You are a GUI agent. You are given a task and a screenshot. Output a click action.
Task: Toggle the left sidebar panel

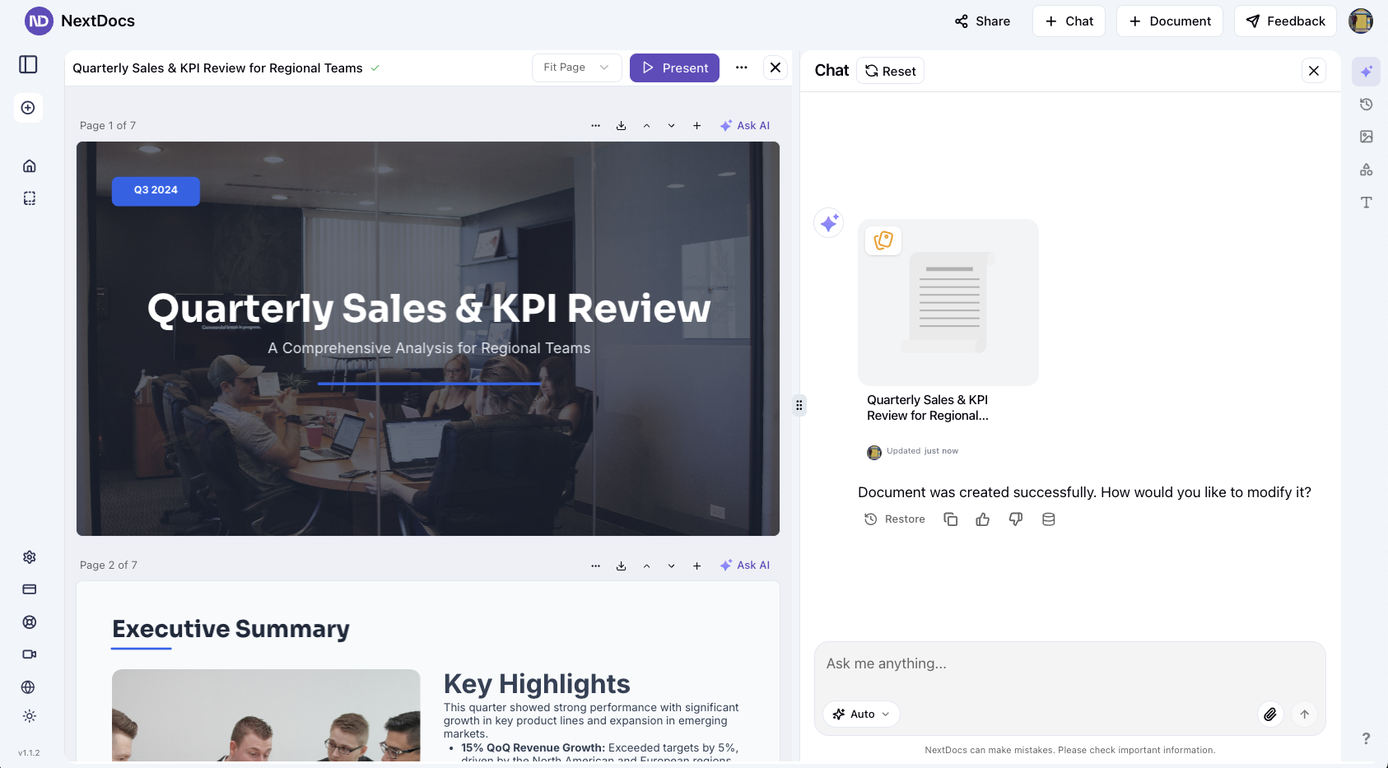[x=28, y=63]
